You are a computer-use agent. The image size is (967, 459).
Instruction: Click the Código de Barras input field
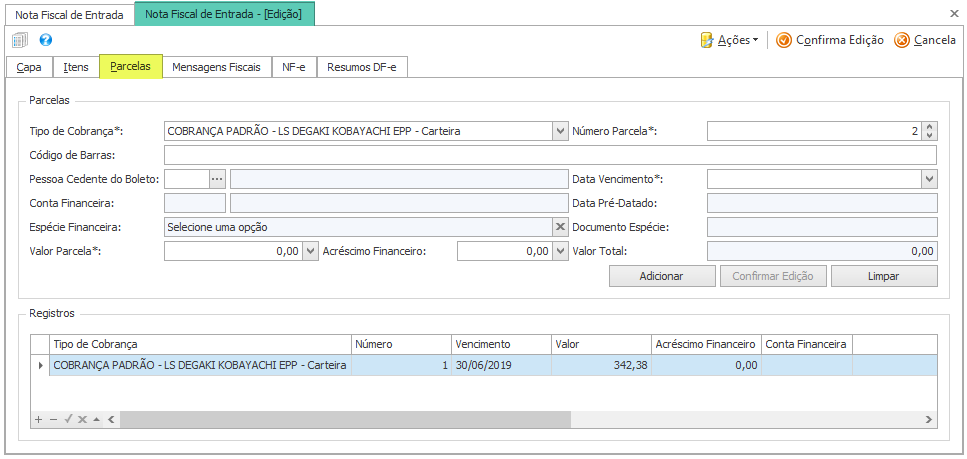pyautogui.click(x=550, y=155)
